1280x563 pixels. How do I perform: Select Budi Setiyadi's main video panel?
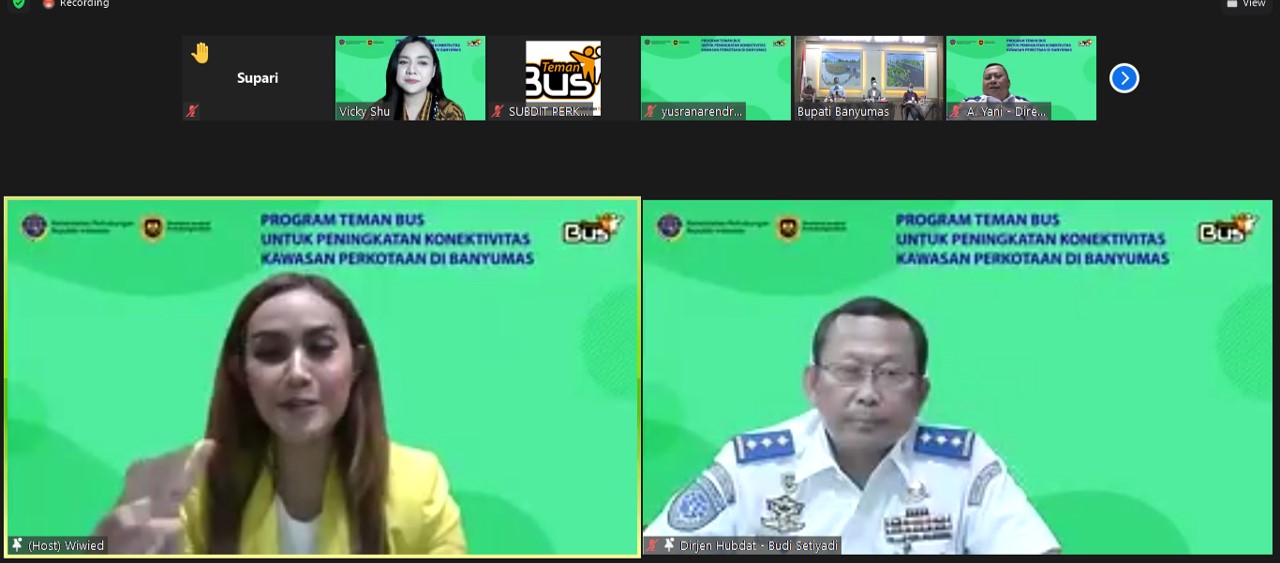point(958,377)
